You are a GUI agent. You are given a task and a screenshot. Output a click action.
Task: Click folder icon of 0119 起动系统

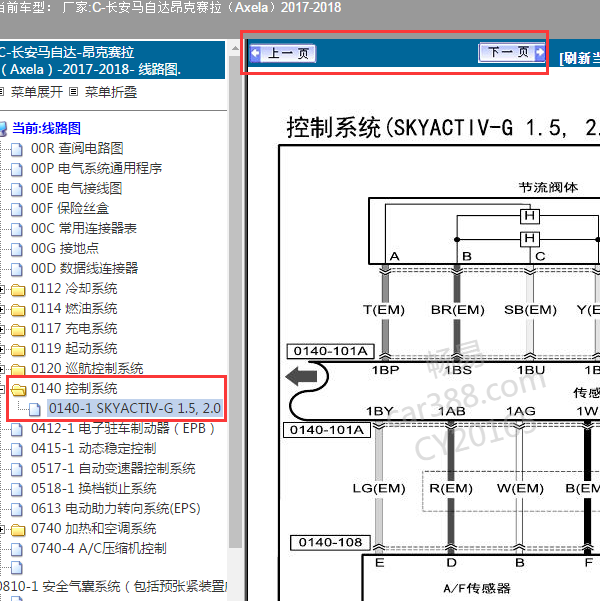[x=18, y=350]
